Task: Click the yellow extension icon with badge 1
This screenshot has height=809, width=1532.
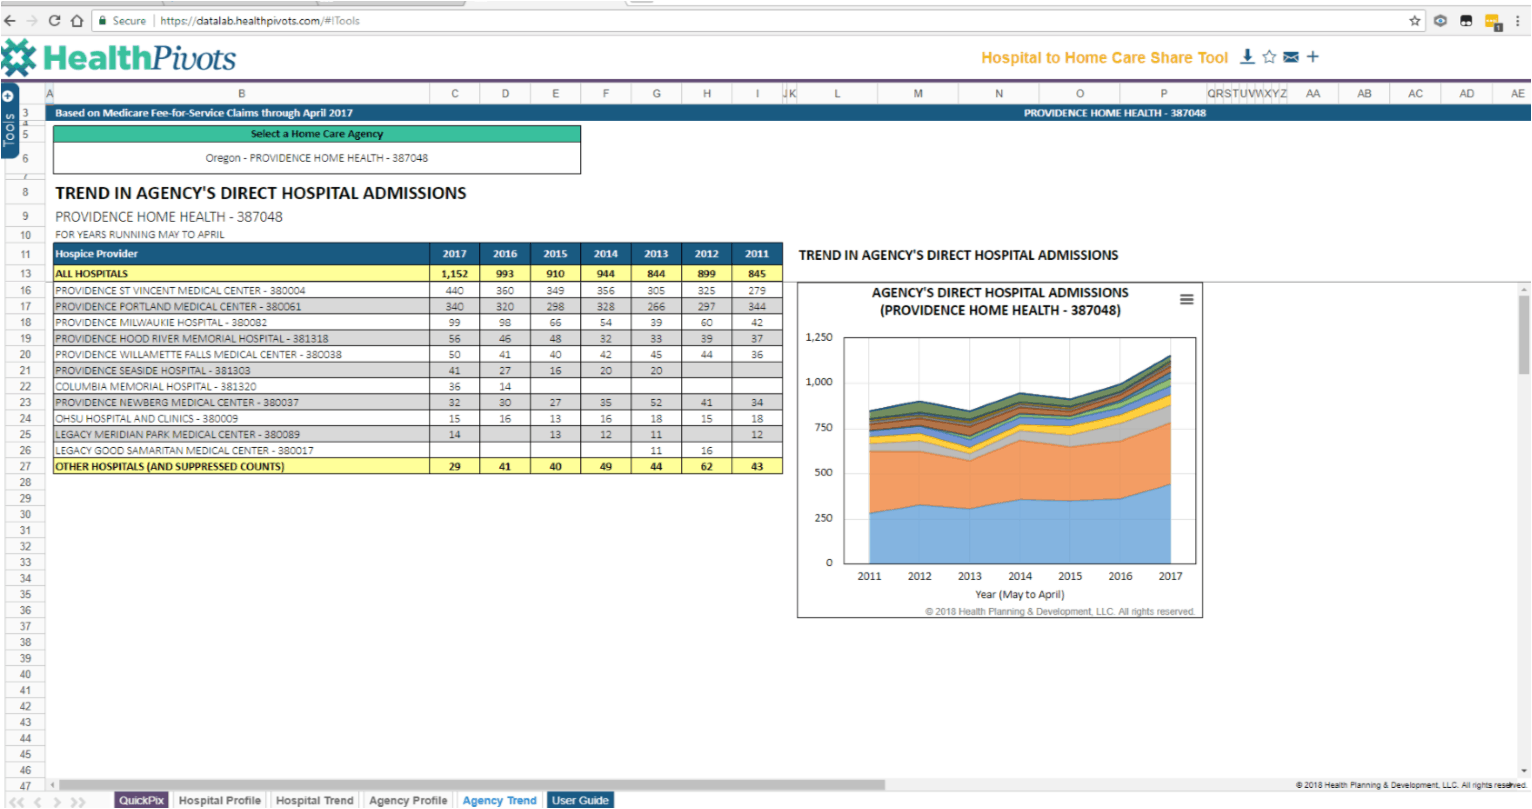Action: pyautogui.click(x=1493, y=21)
